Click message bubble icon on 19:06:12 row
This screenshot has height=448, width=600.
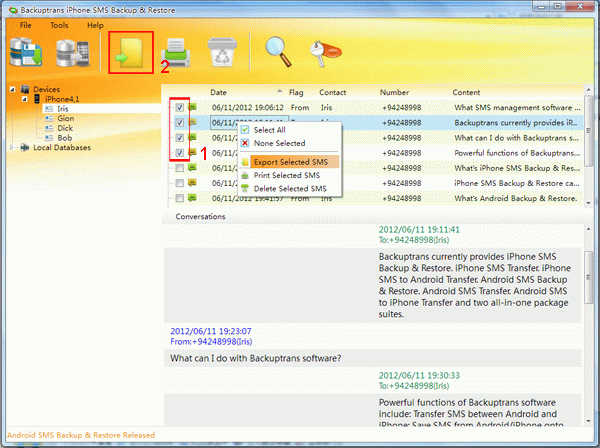pyautogui.click(x=192, y=107)
